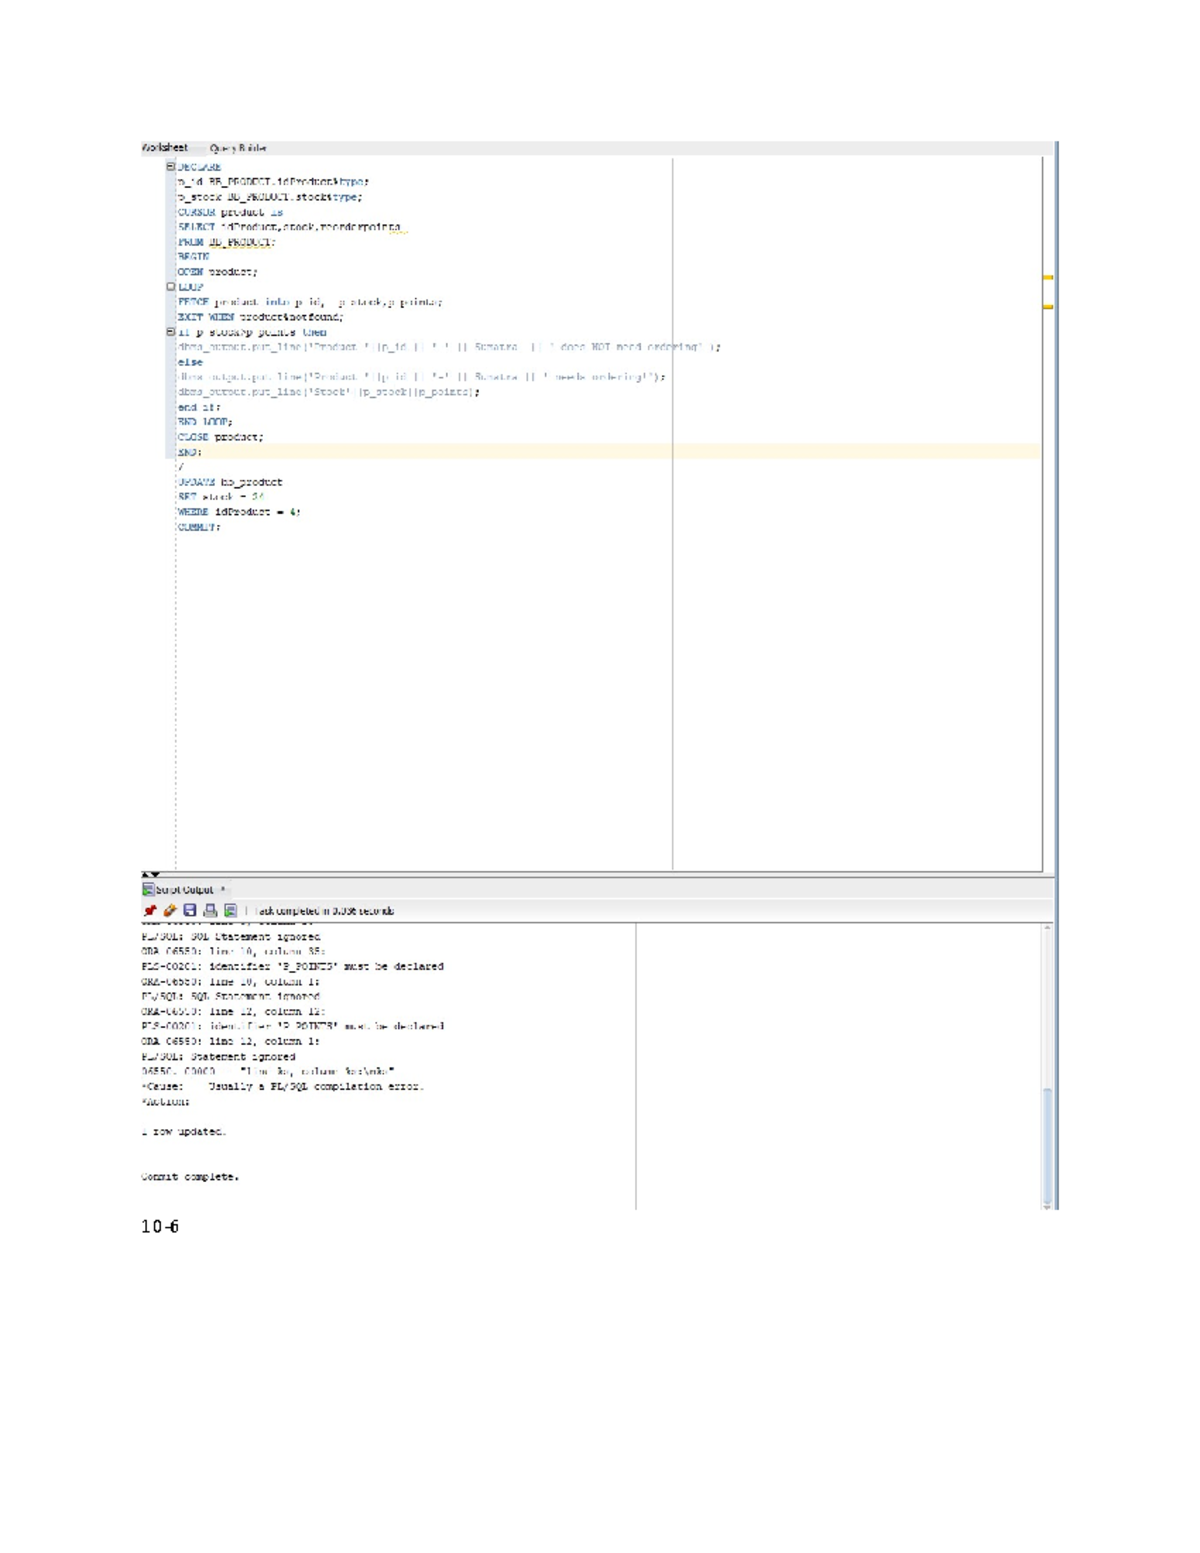
Task: Collapse the DECLARE code block
Action: point(170,167)
